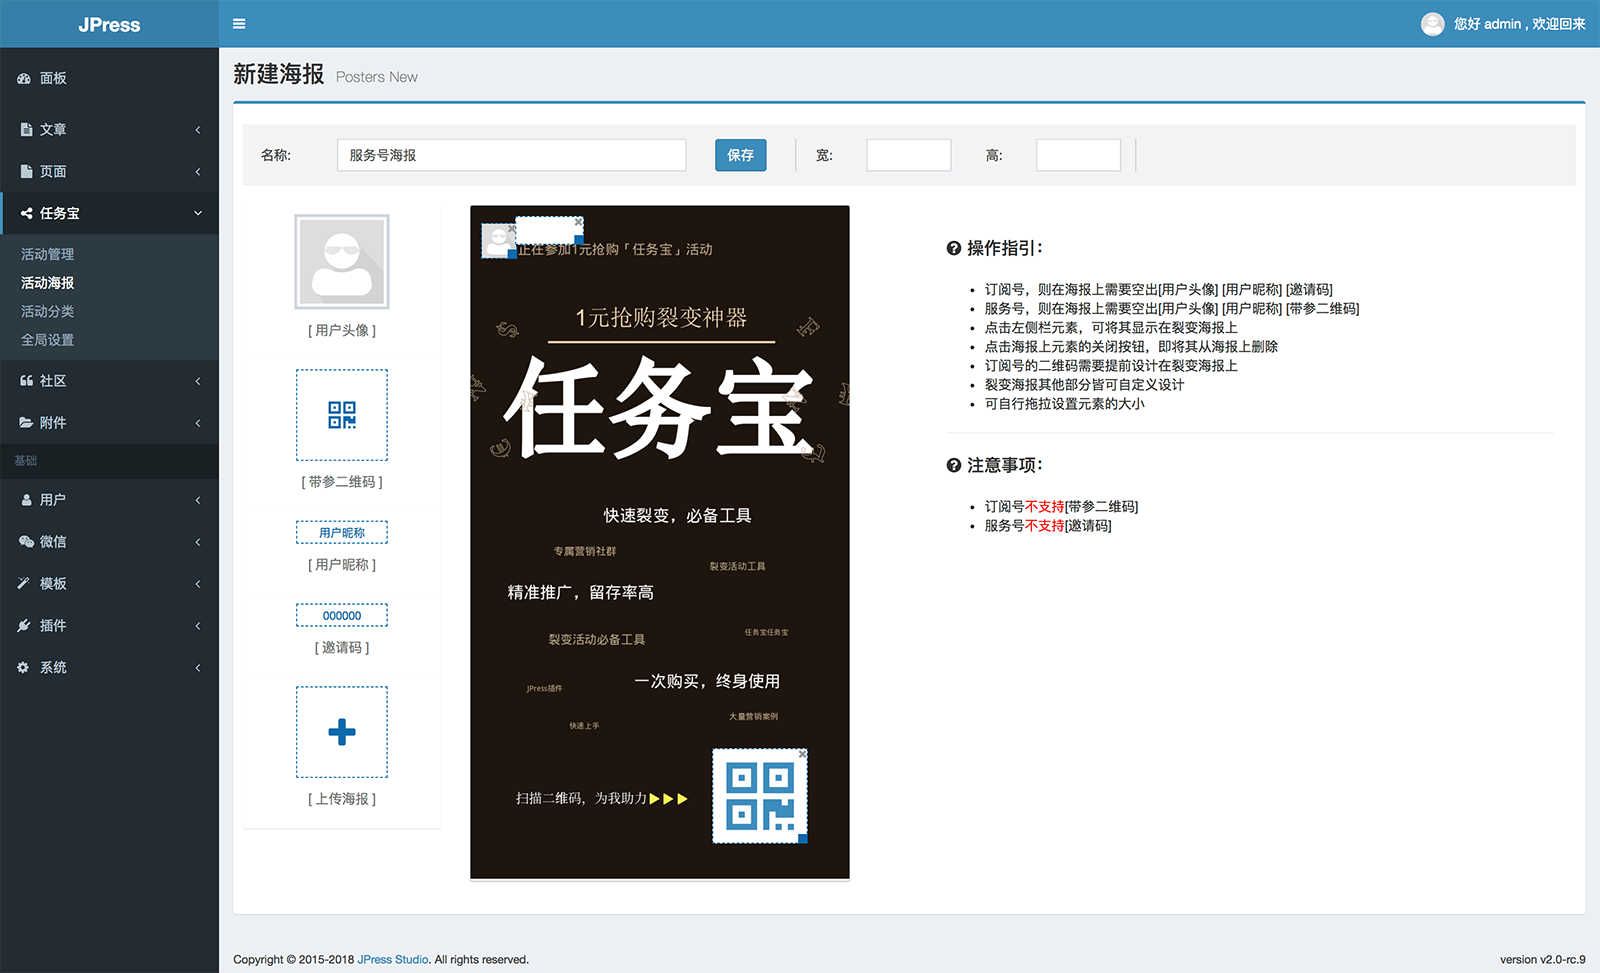Focus the 宽 width input
Image resolution: width=1600 pixels, height=973 pixels.
(x=908, y=155)
